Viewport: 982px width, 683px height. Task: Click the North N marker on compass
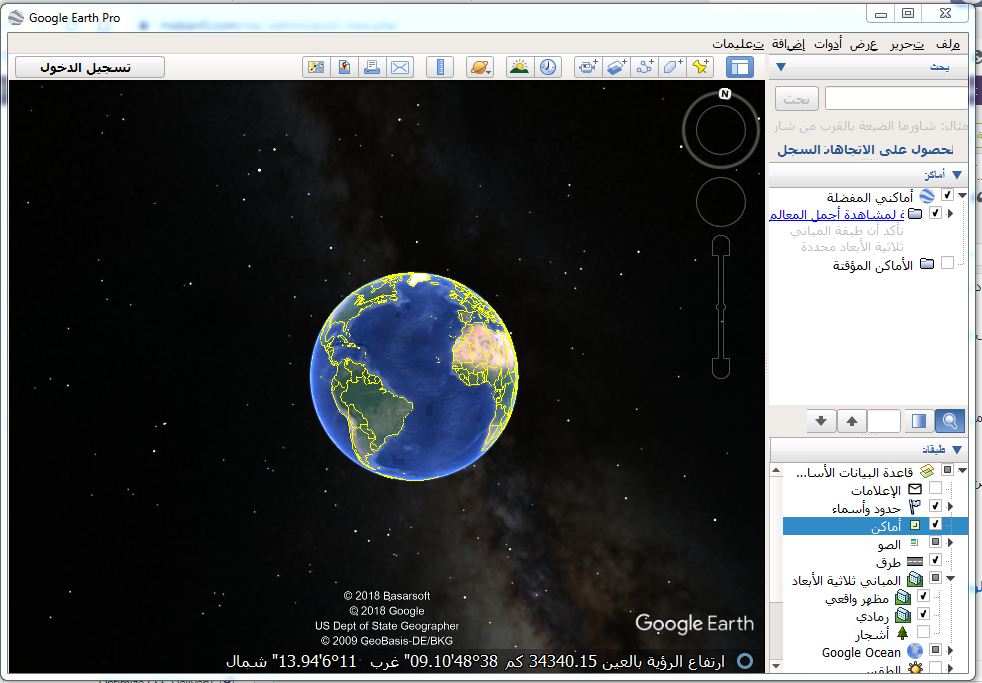(x=725, y=94)
